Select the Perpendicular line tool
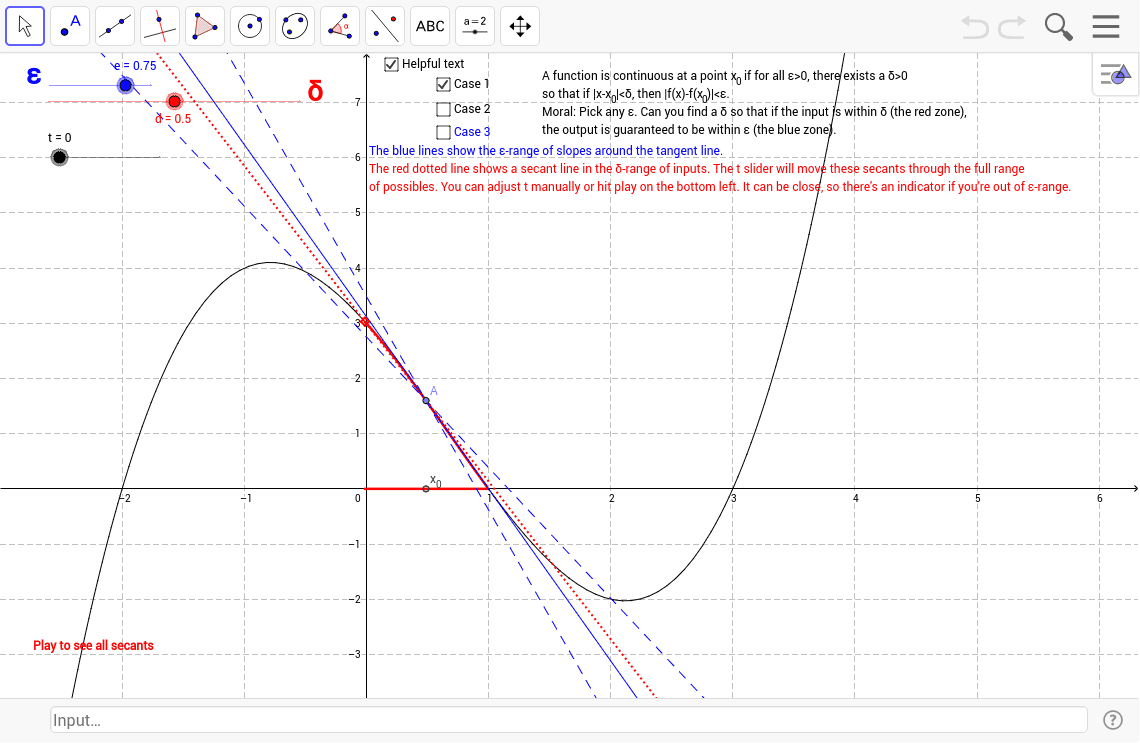Image resolution: width=1140 pixels, height=743 pixels. [x=161, y=26]
